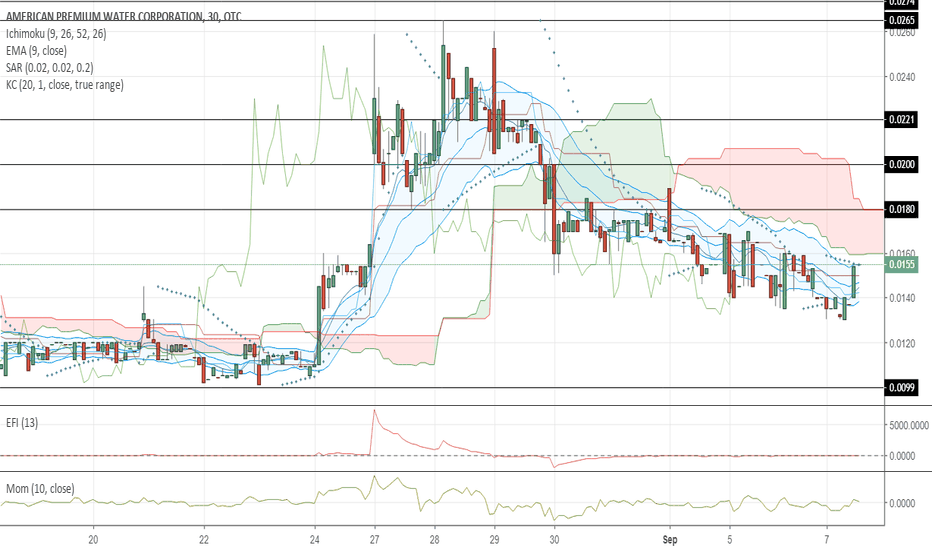This screenshot has width=932, height=550.
Task: Select the SAR (0.02, 0.02, 0.2) indicator label
Action: click(49, 68)
